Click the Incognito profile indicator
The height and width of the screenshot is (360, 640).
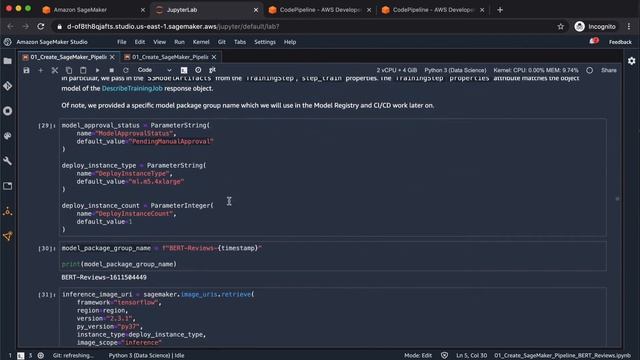(595, 27)
